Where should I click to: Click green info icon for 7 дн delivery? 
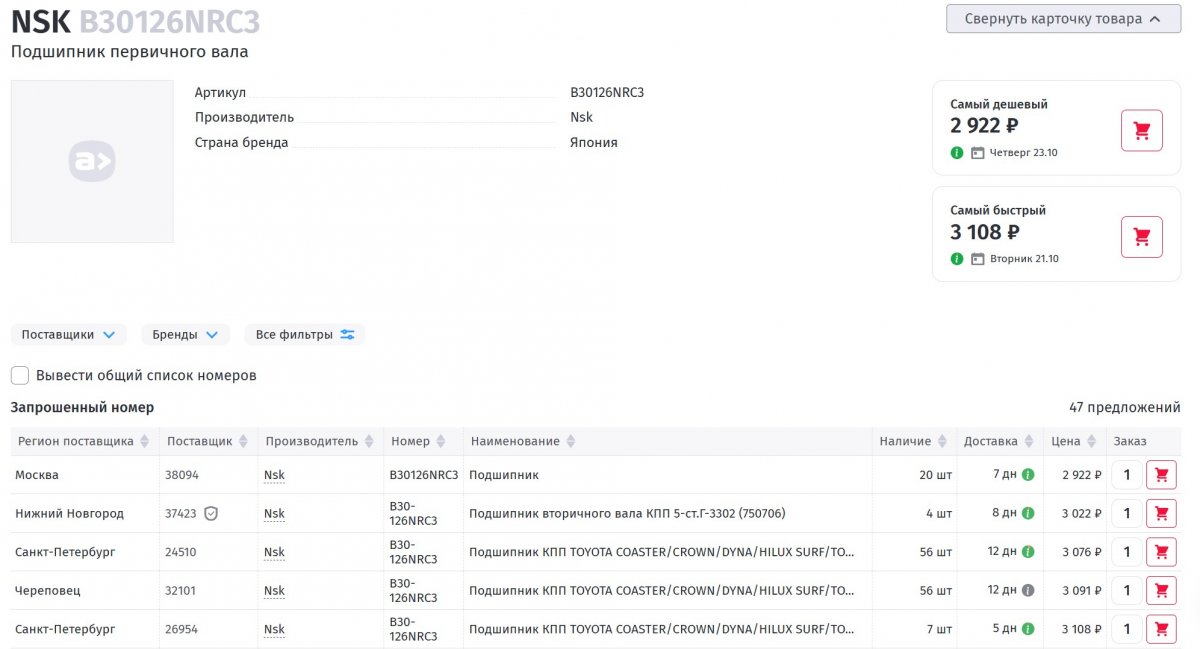click(x=1028, y=475)
